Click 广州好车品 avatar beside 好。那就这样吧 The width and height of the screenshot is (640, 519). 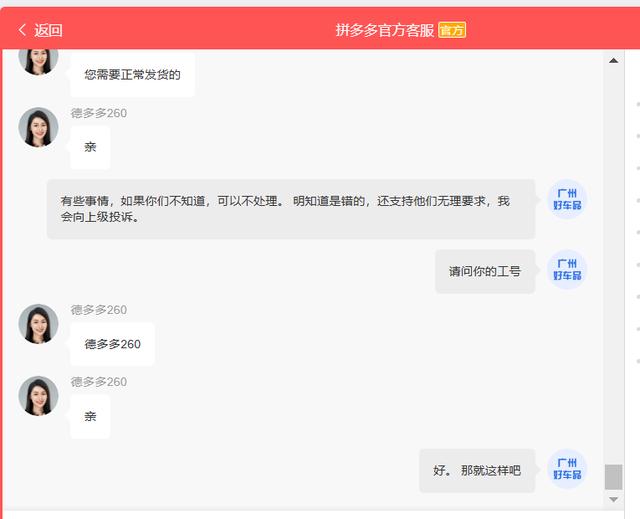[x=567, y=470]
